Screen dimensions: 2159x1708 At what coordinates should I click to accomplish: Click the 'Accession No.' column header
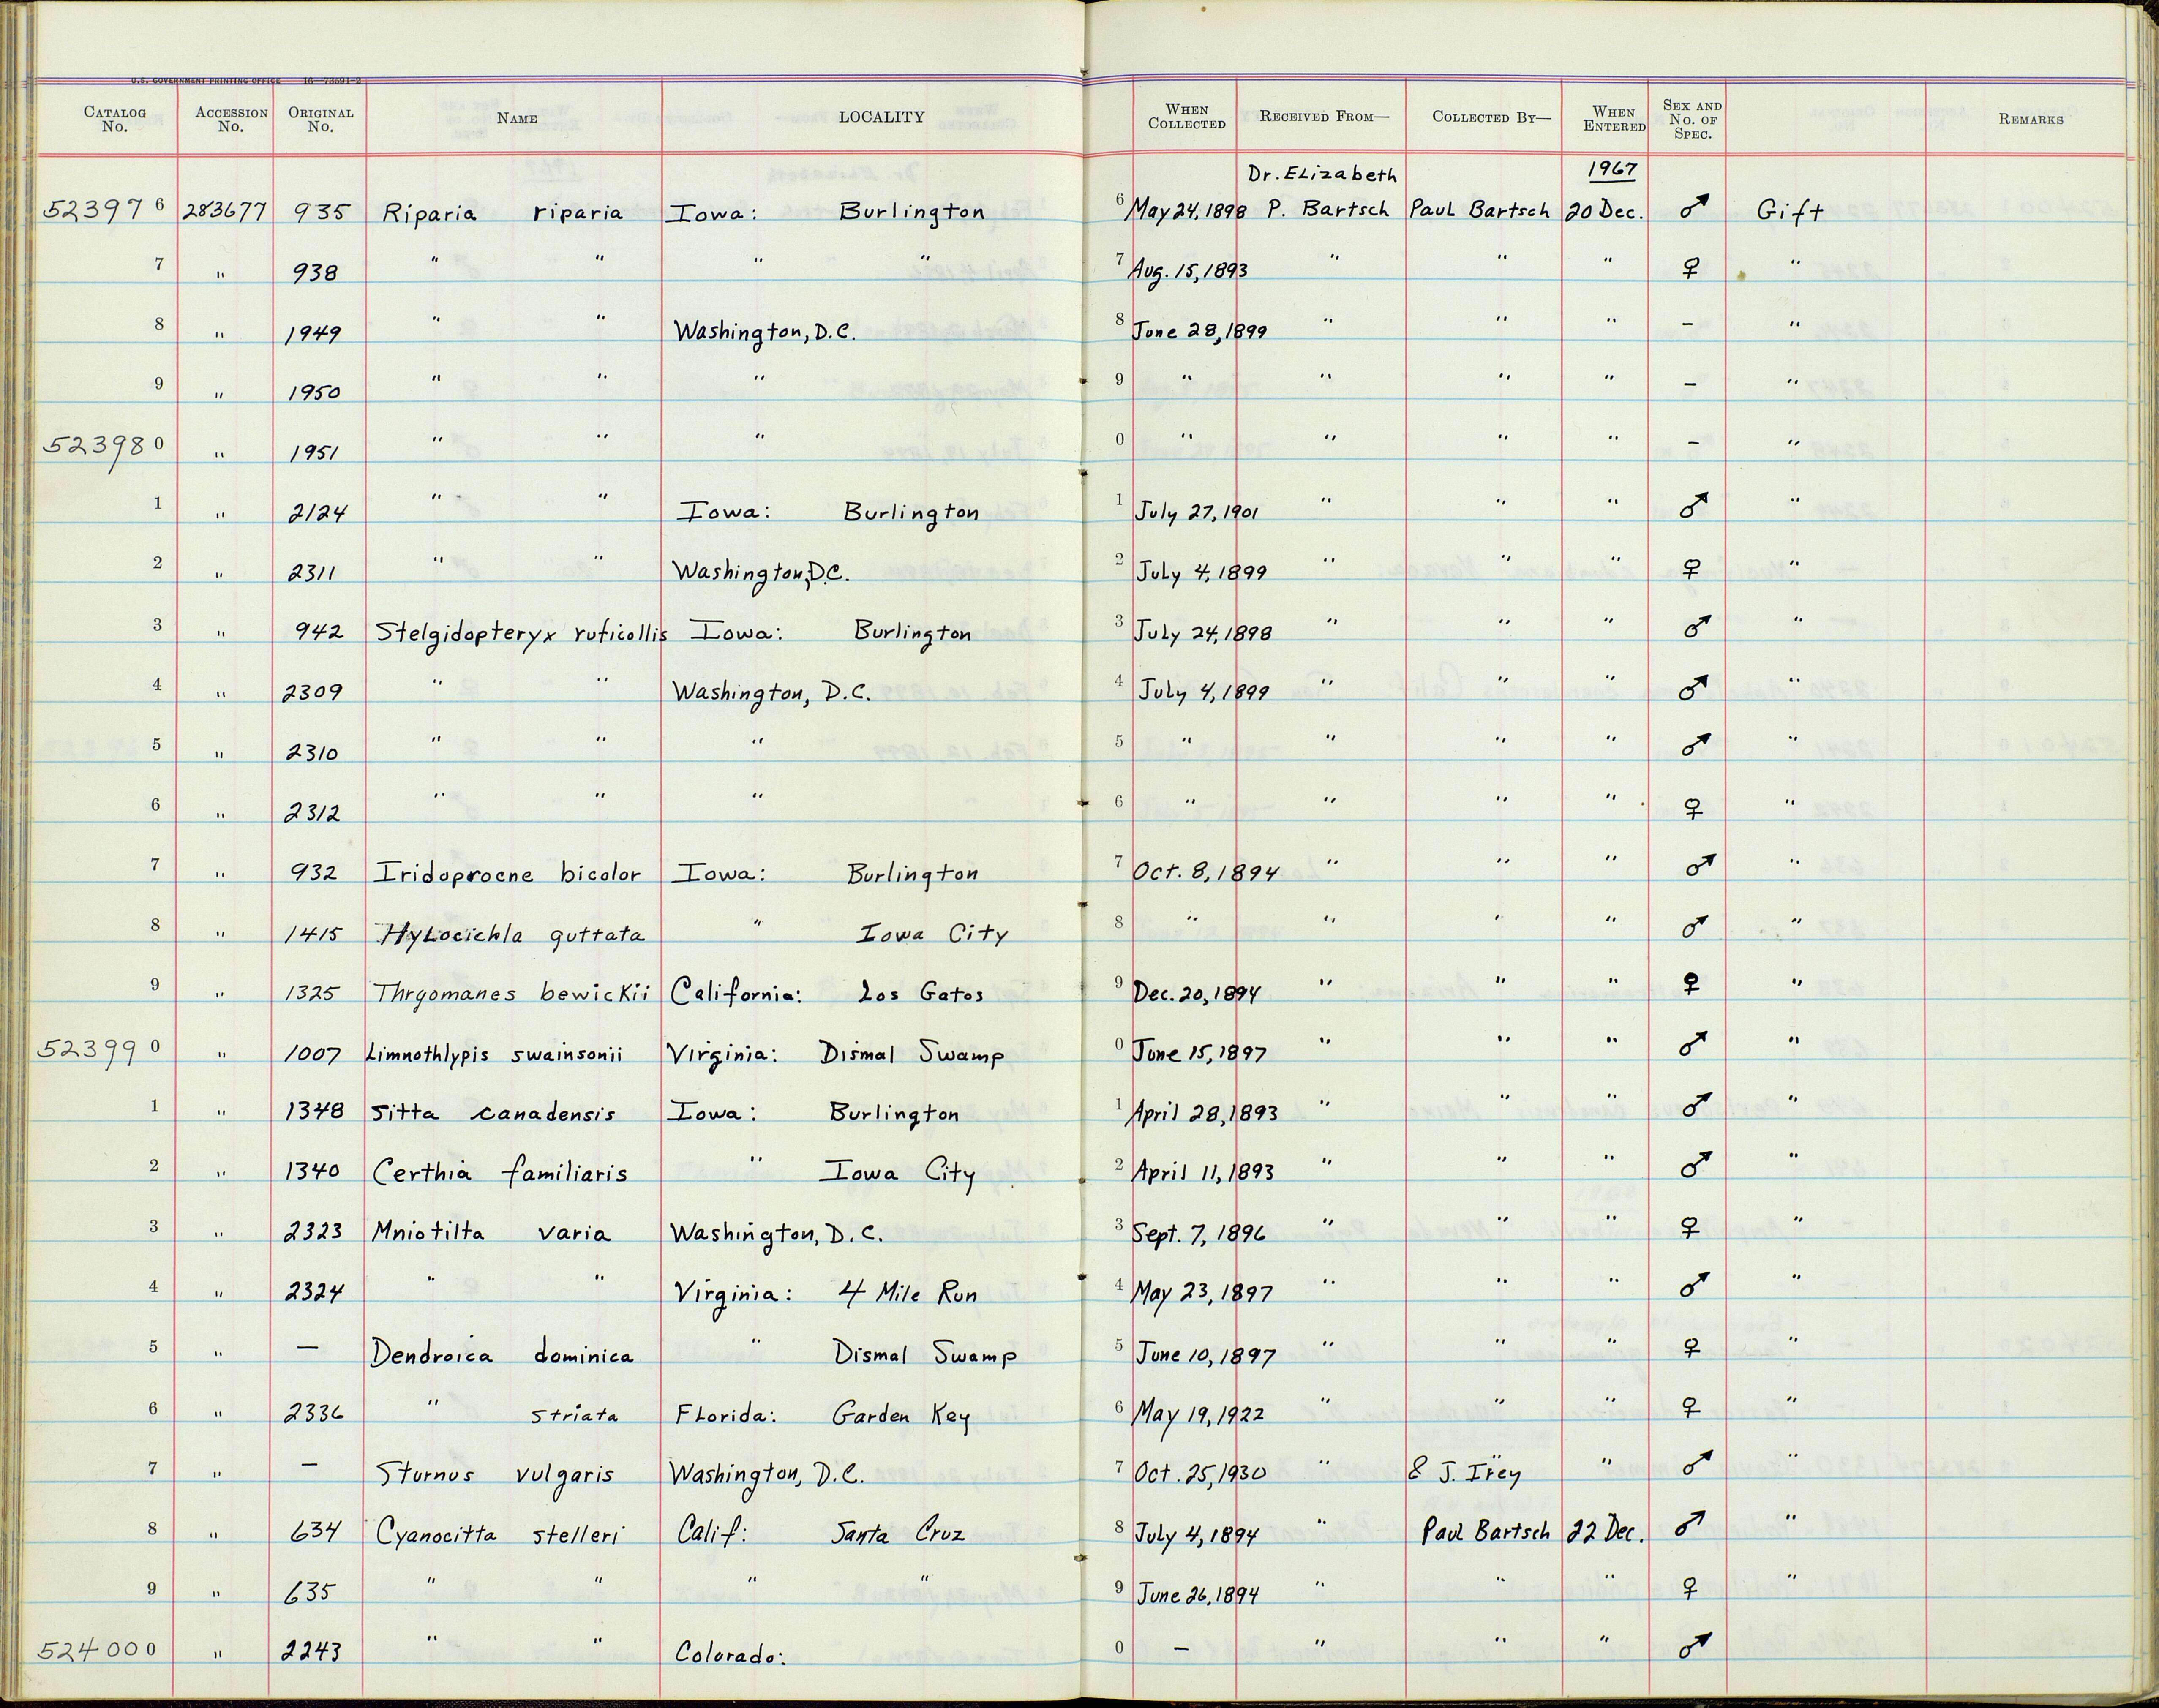(231, 120)
